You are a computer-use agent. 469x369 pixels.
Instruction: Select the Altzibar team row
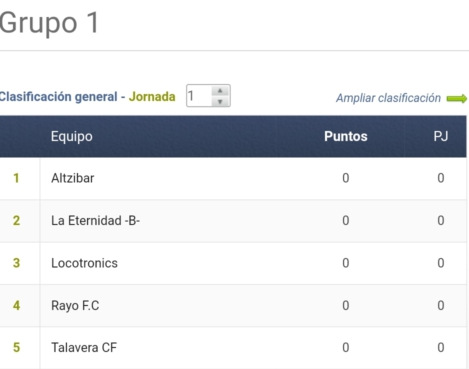[x=233, y=178]
